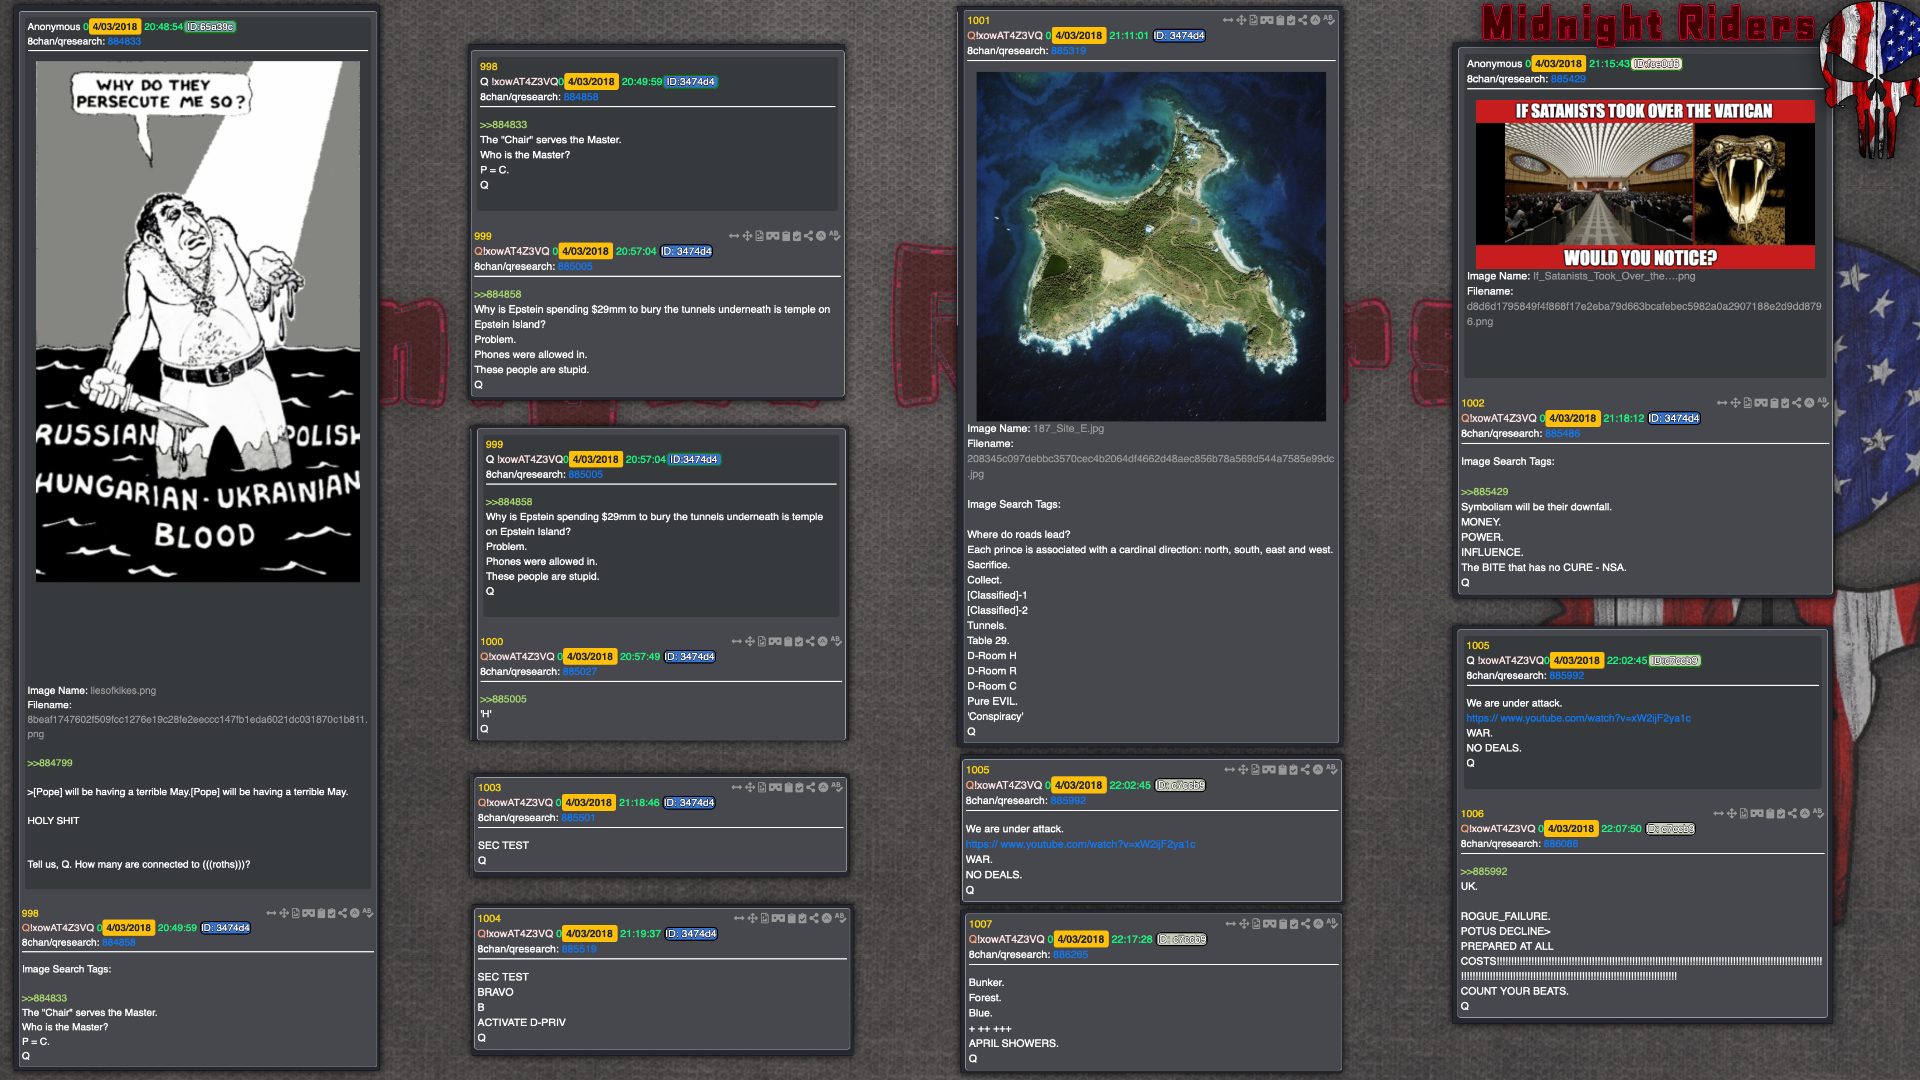Click post number 1001 label
The width and height of the screenshot is (1920, 1080).
pyautogui.click(x=978, y=21)
